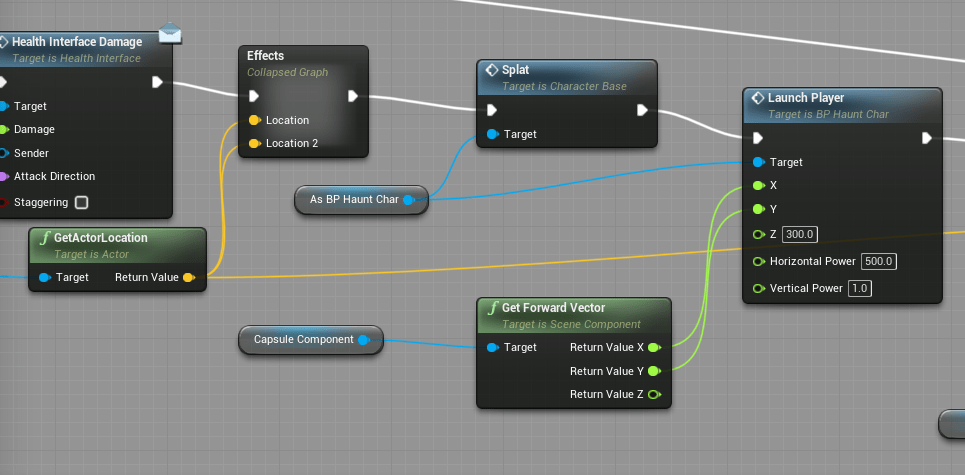Click Launch Player's output execution pin
Image resolution: width=965 pixels, height=475 pixels.
(927, 138)
